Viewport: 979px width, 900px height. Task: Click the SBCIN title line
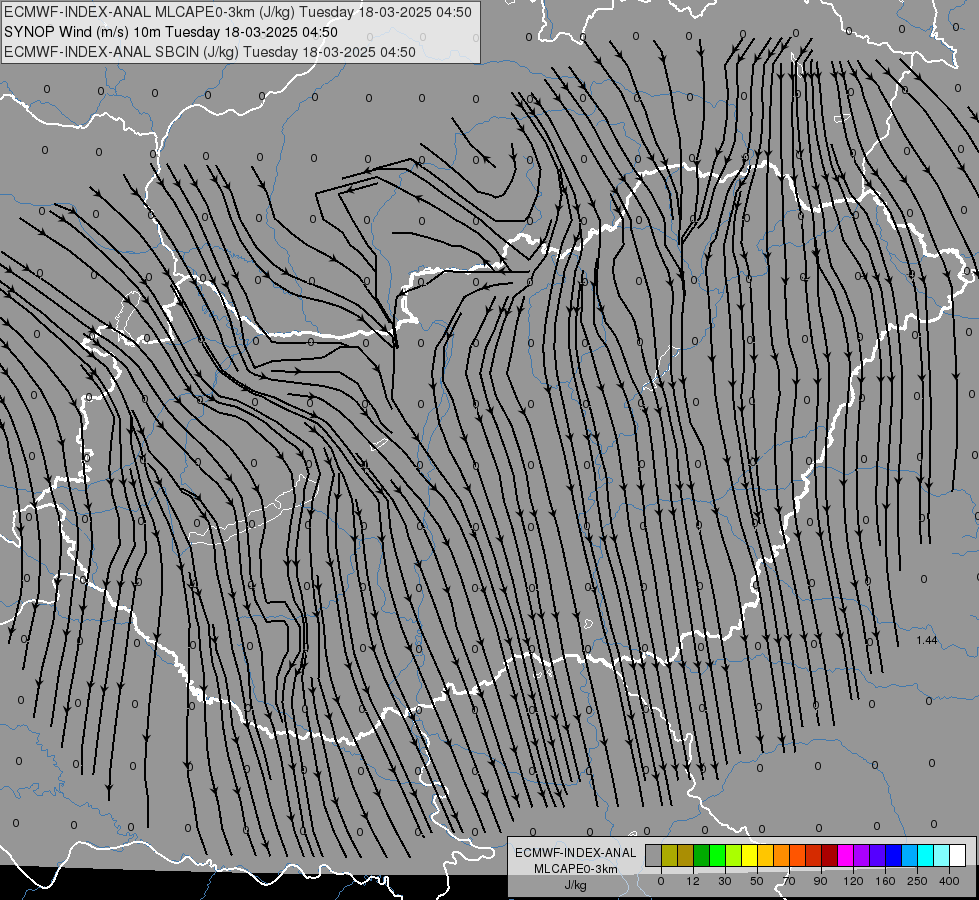point(210,52)
